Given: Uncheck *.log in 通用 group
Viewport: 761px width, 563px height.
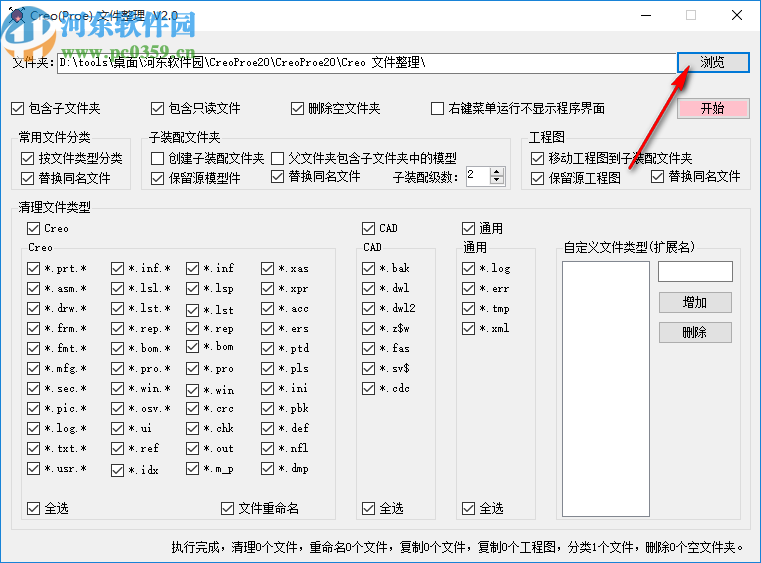Looking at the screenshot, I should (x=468, y=268).
